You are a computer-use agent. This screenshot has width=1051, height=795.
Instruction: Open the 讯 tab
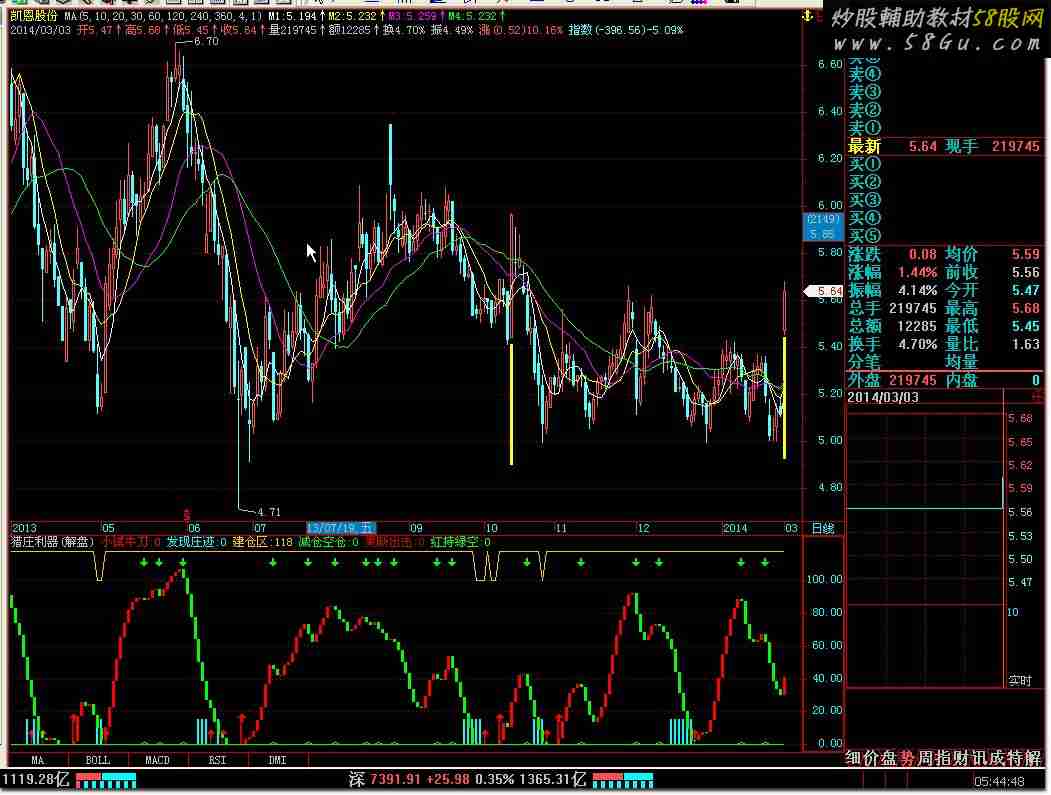click(980, 758)
